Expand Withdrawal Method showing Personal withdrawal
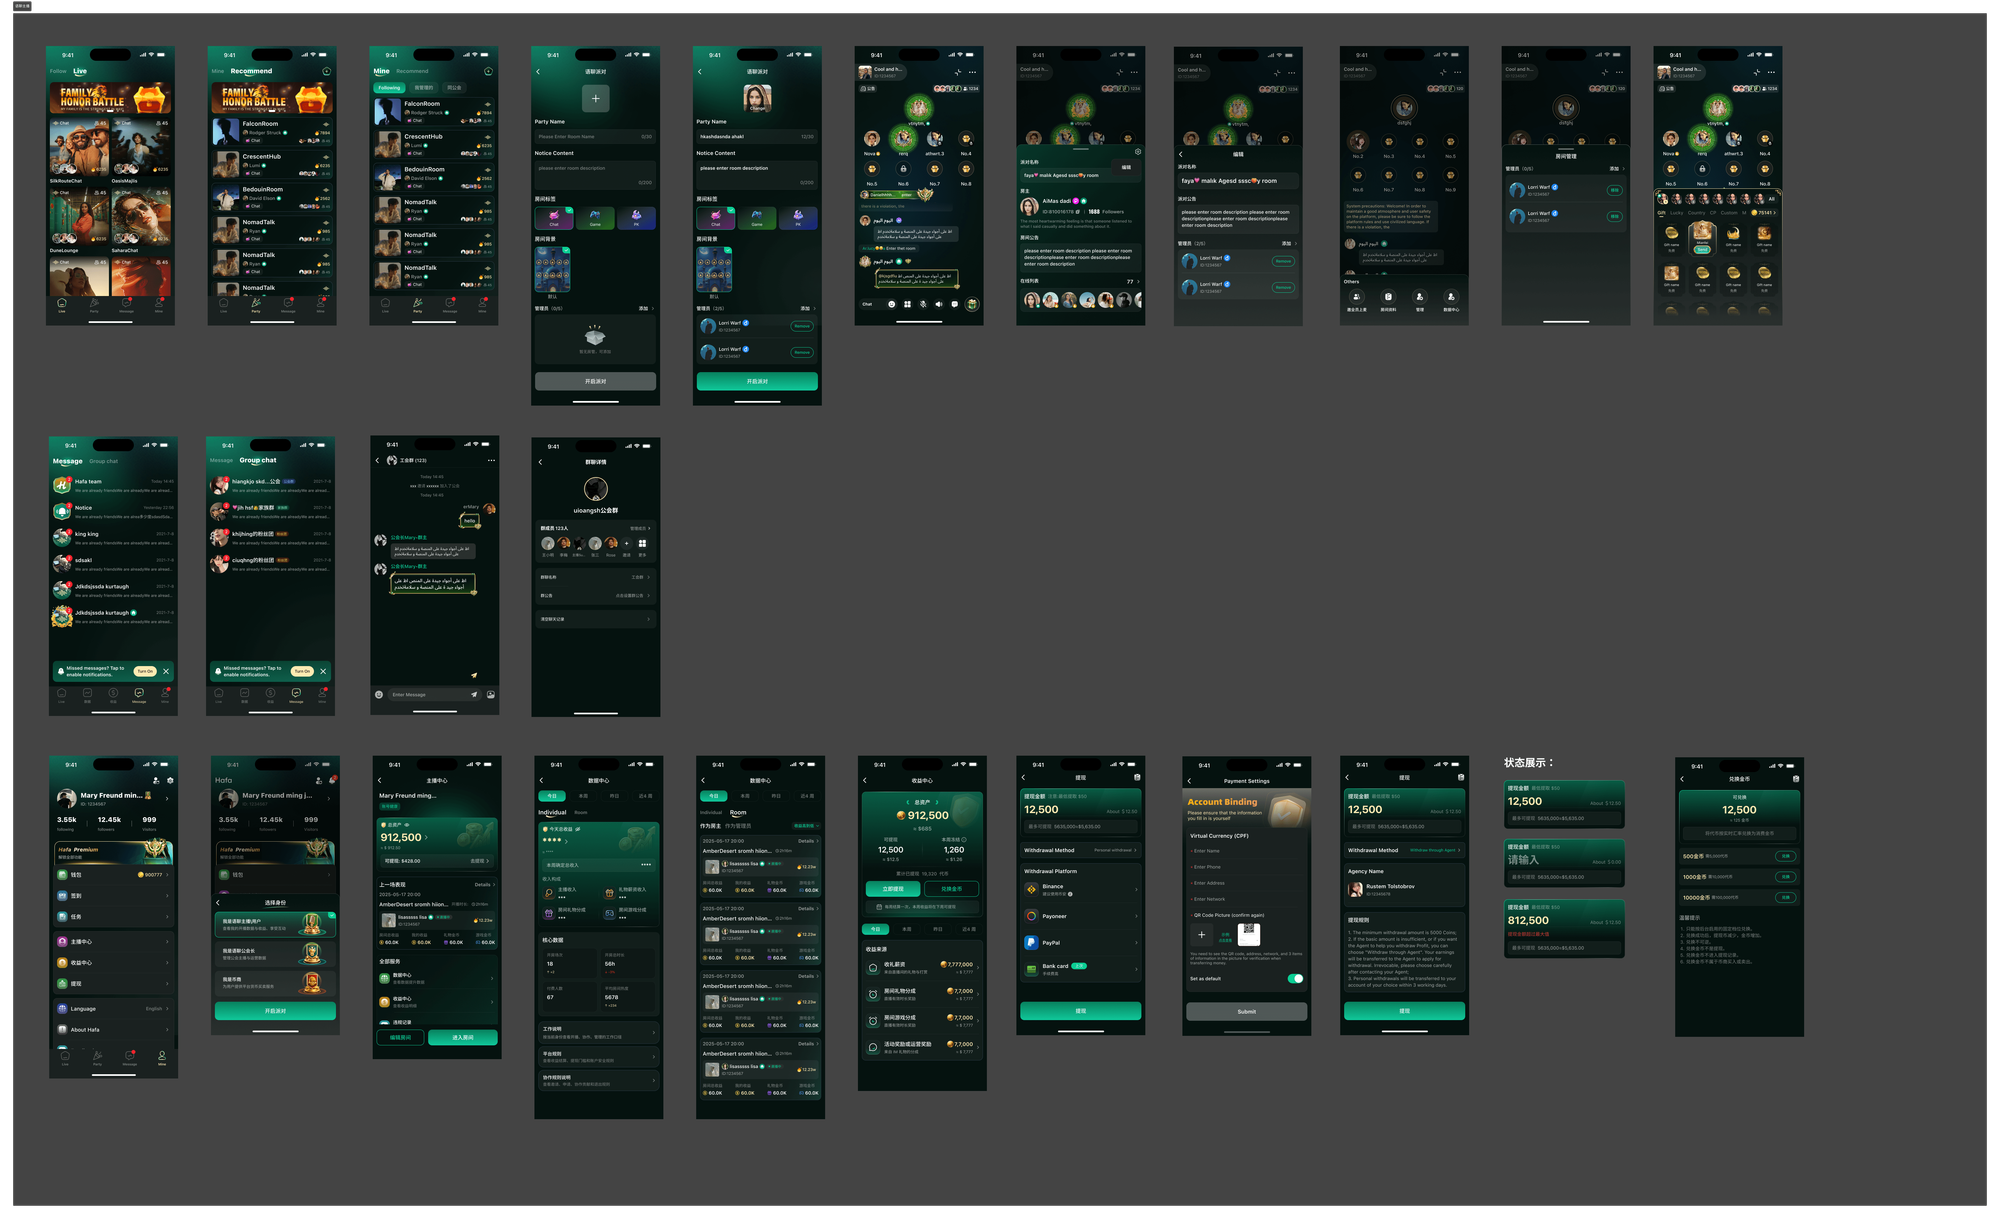 tap(1080, 850)
